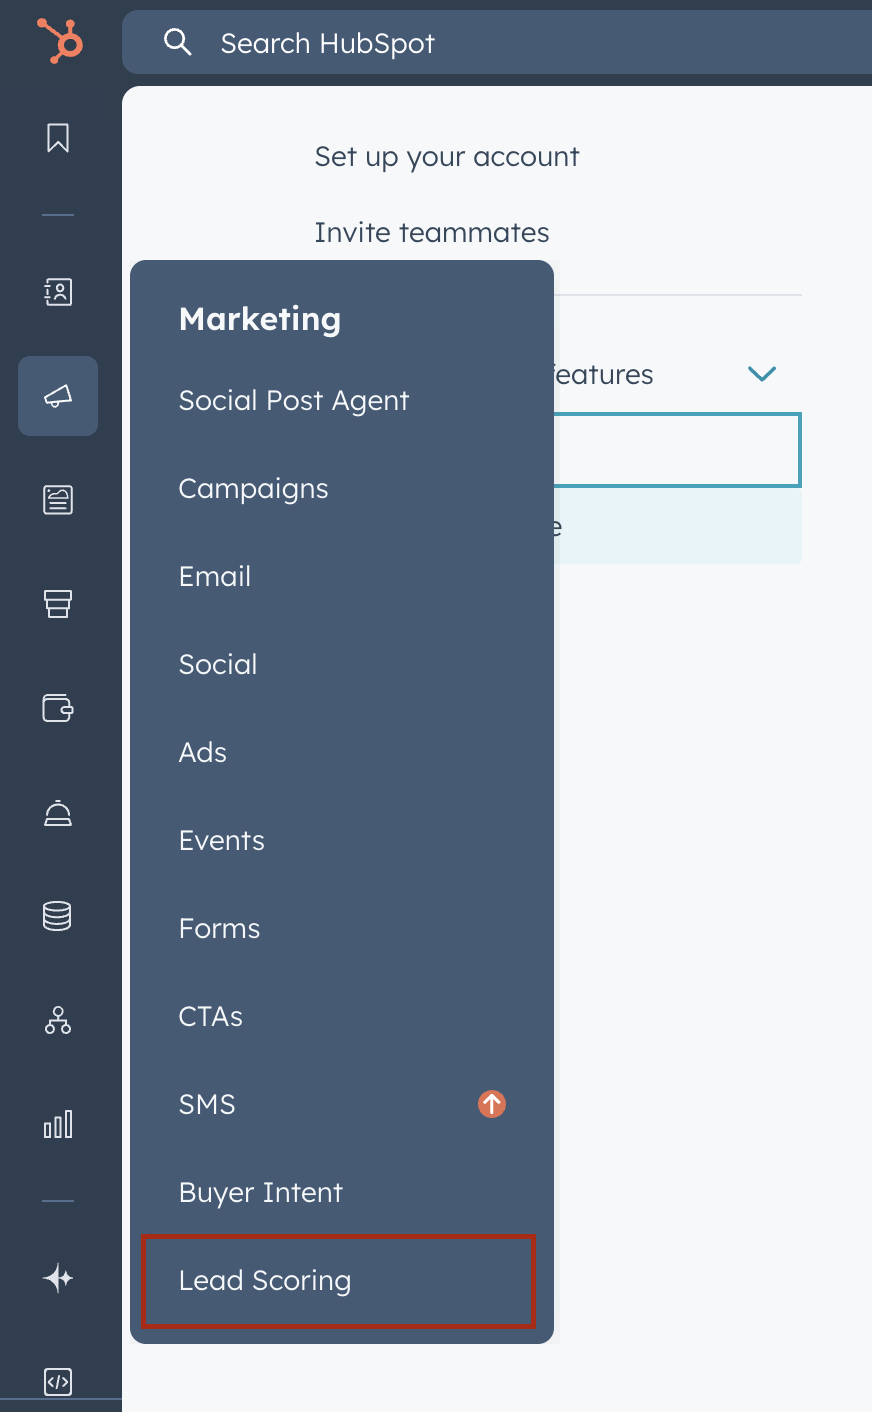Select Buyer Intent in Marketing menu
Screen dimensions: 872x1412
pyautogui.click(x=260, y=1192)
